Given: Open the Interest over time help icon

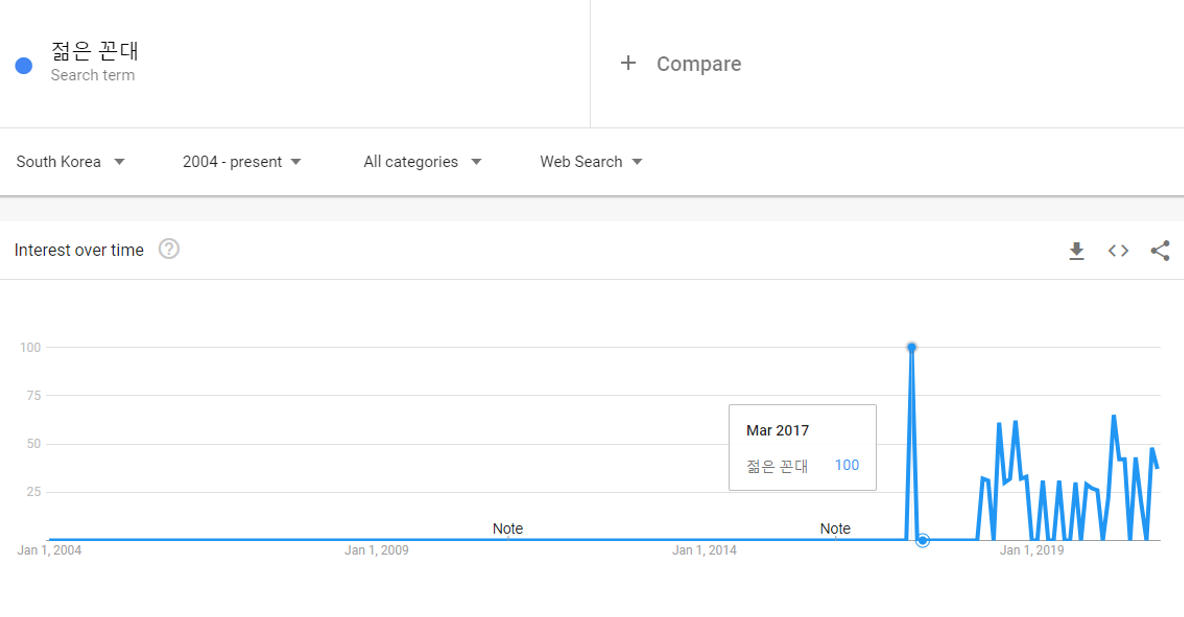Looking at the screenshot, I should pyautogui.click(x=169, y=249).
